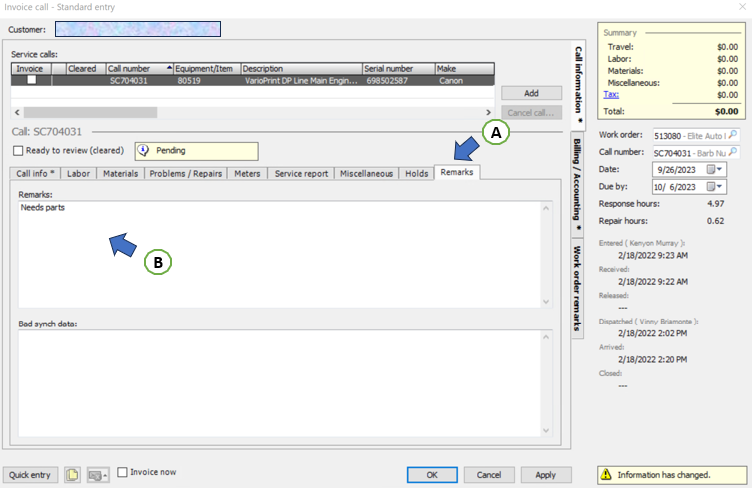Screen dimensions: 752x488
Task: Click the Add button
Action: pyautogui.click(x=531, y=93)
